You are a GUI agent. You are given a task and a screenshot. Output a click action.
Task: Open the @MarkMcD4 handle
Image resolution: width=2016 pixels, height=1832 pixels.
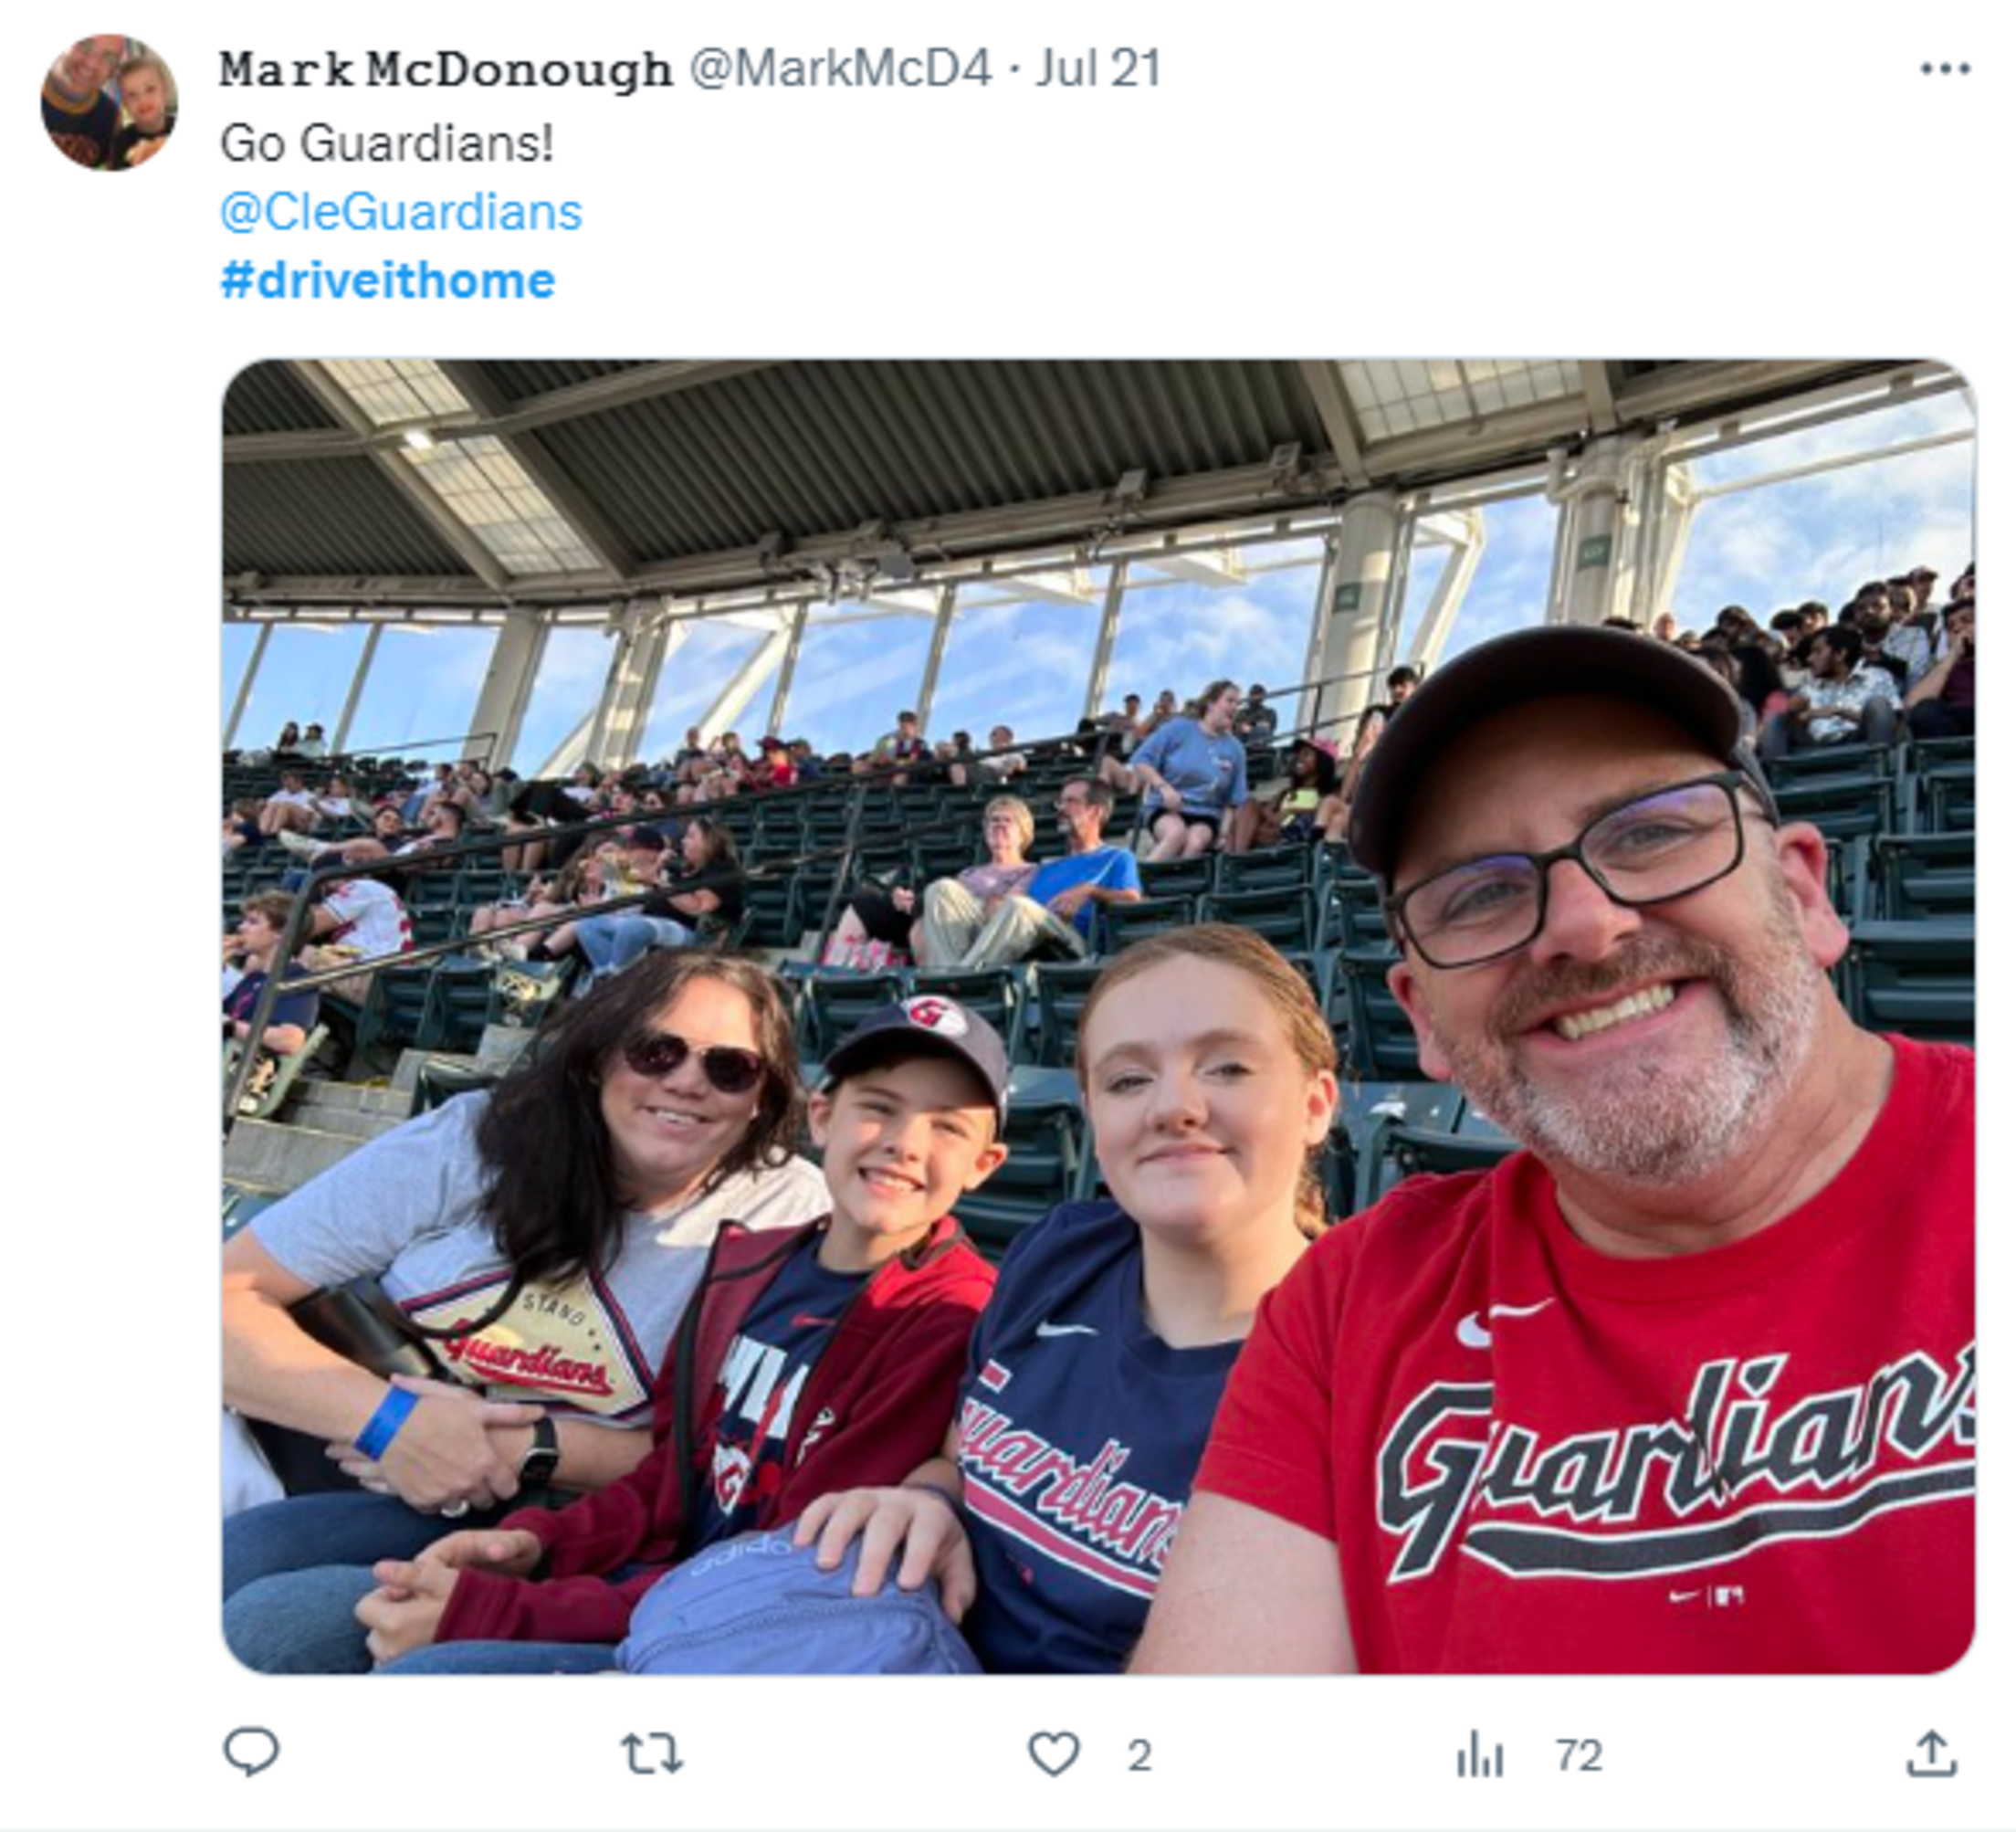841,69
